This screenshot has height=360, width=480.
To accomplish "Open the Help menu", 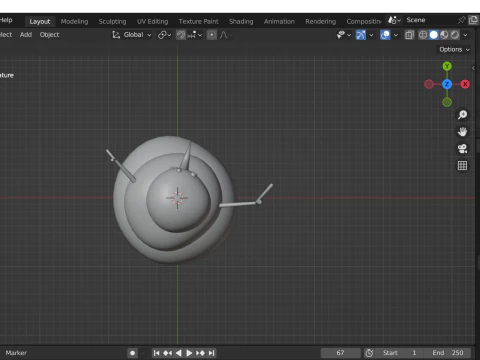I will pyautogui.click(x=6, y=20).
